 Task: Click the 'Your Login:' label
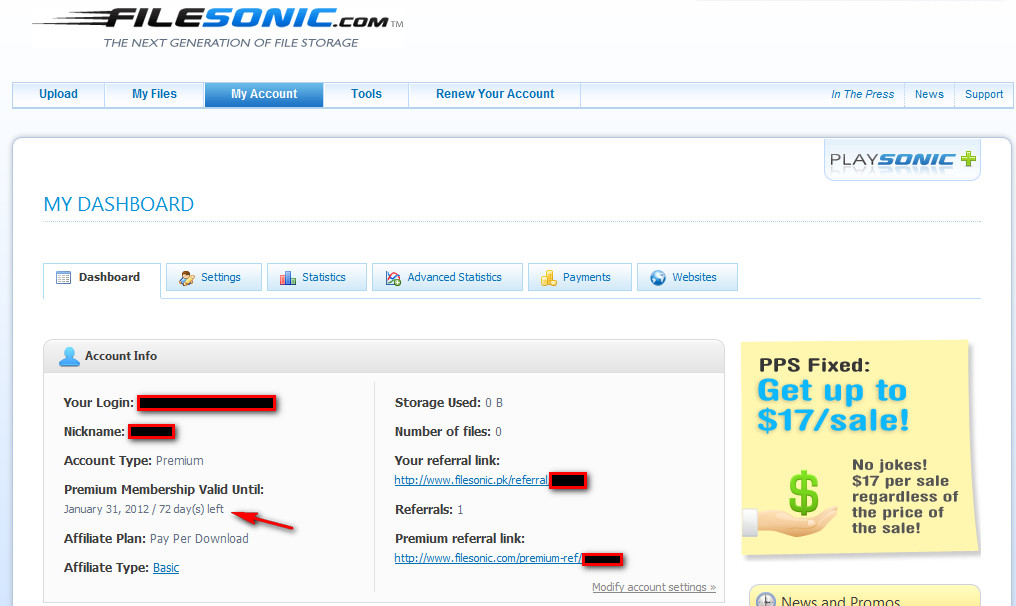click(98, 402)
